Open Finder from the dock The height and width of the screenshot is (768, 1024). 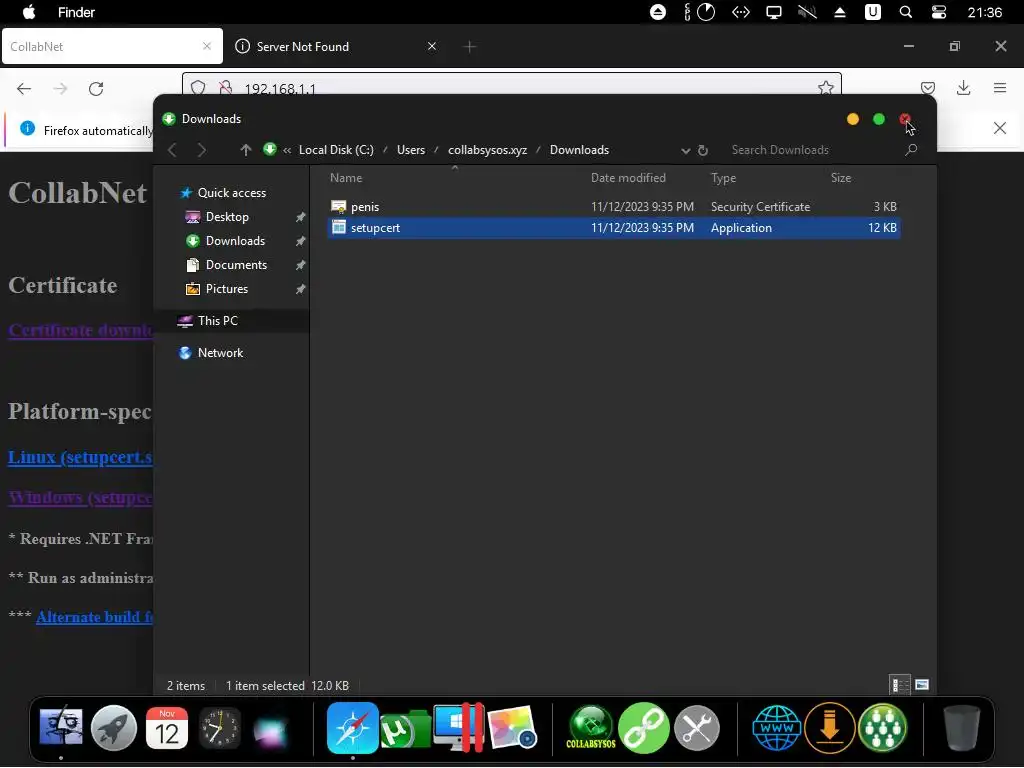pos(61,727)
